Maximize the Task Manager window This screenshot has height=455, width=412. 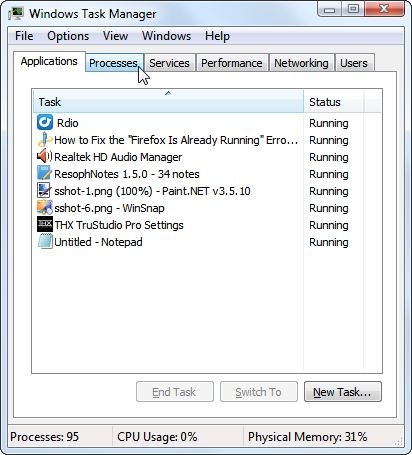(353, 9)
